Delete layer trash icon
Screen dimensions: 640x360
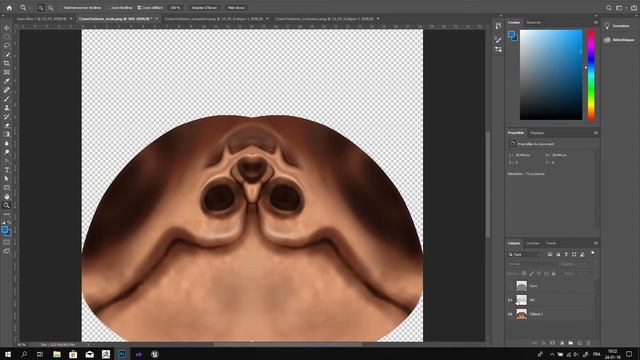(x=589, y=343)
